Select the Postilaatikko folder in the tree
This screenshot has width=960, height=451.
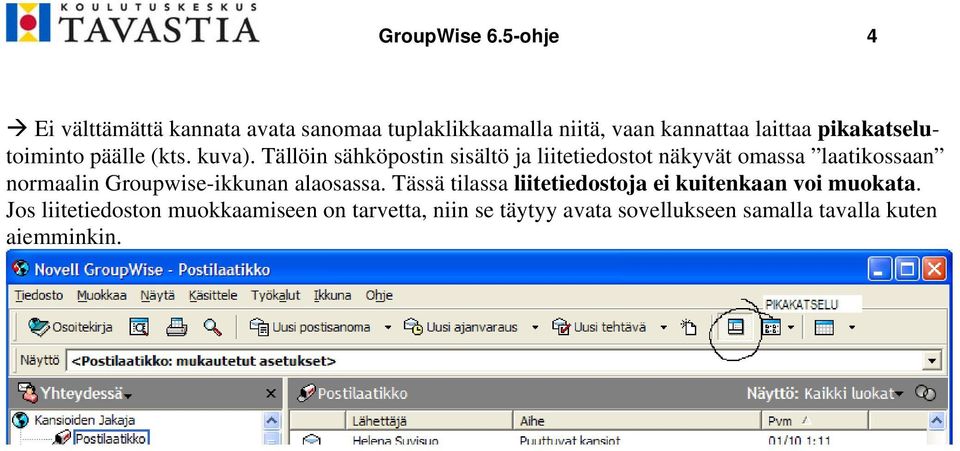click(111, 438)
